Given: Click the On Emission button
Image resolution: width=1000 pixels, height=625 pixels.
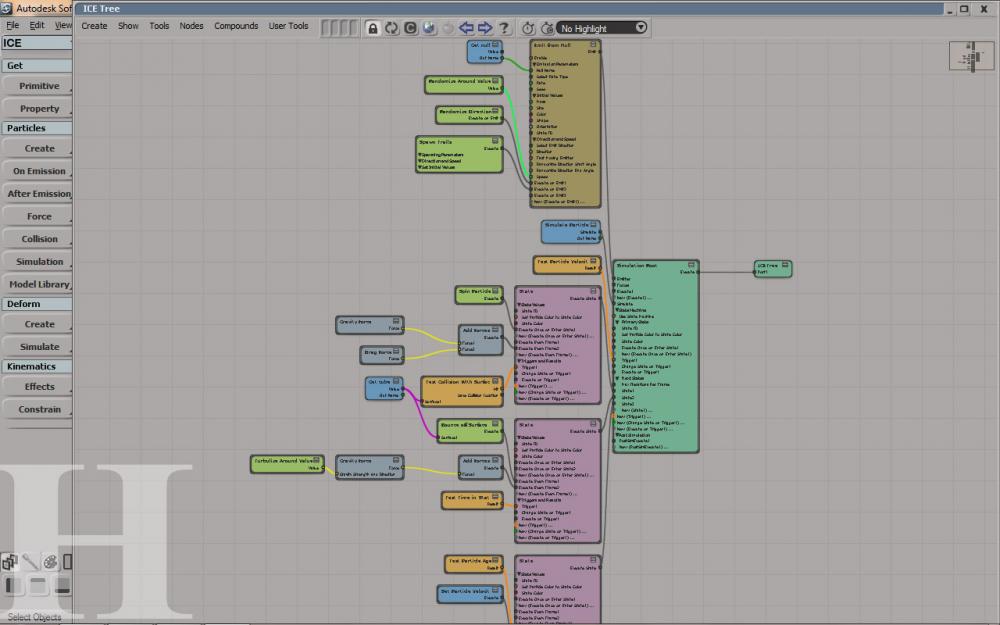Looking at the screenshot, I should click(x=38, y=171).
